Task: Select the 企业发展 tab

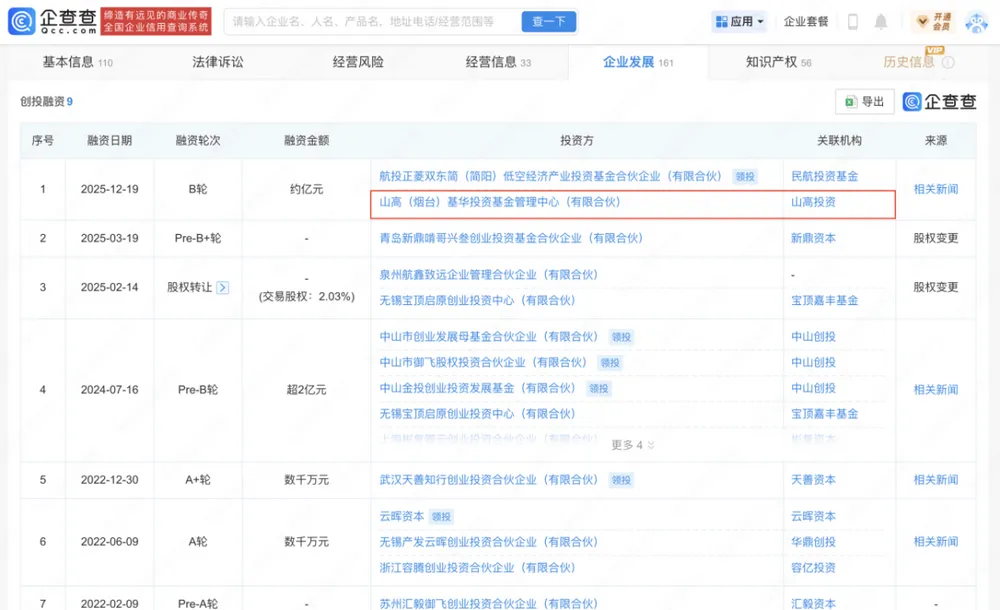Action: point(638,62)
